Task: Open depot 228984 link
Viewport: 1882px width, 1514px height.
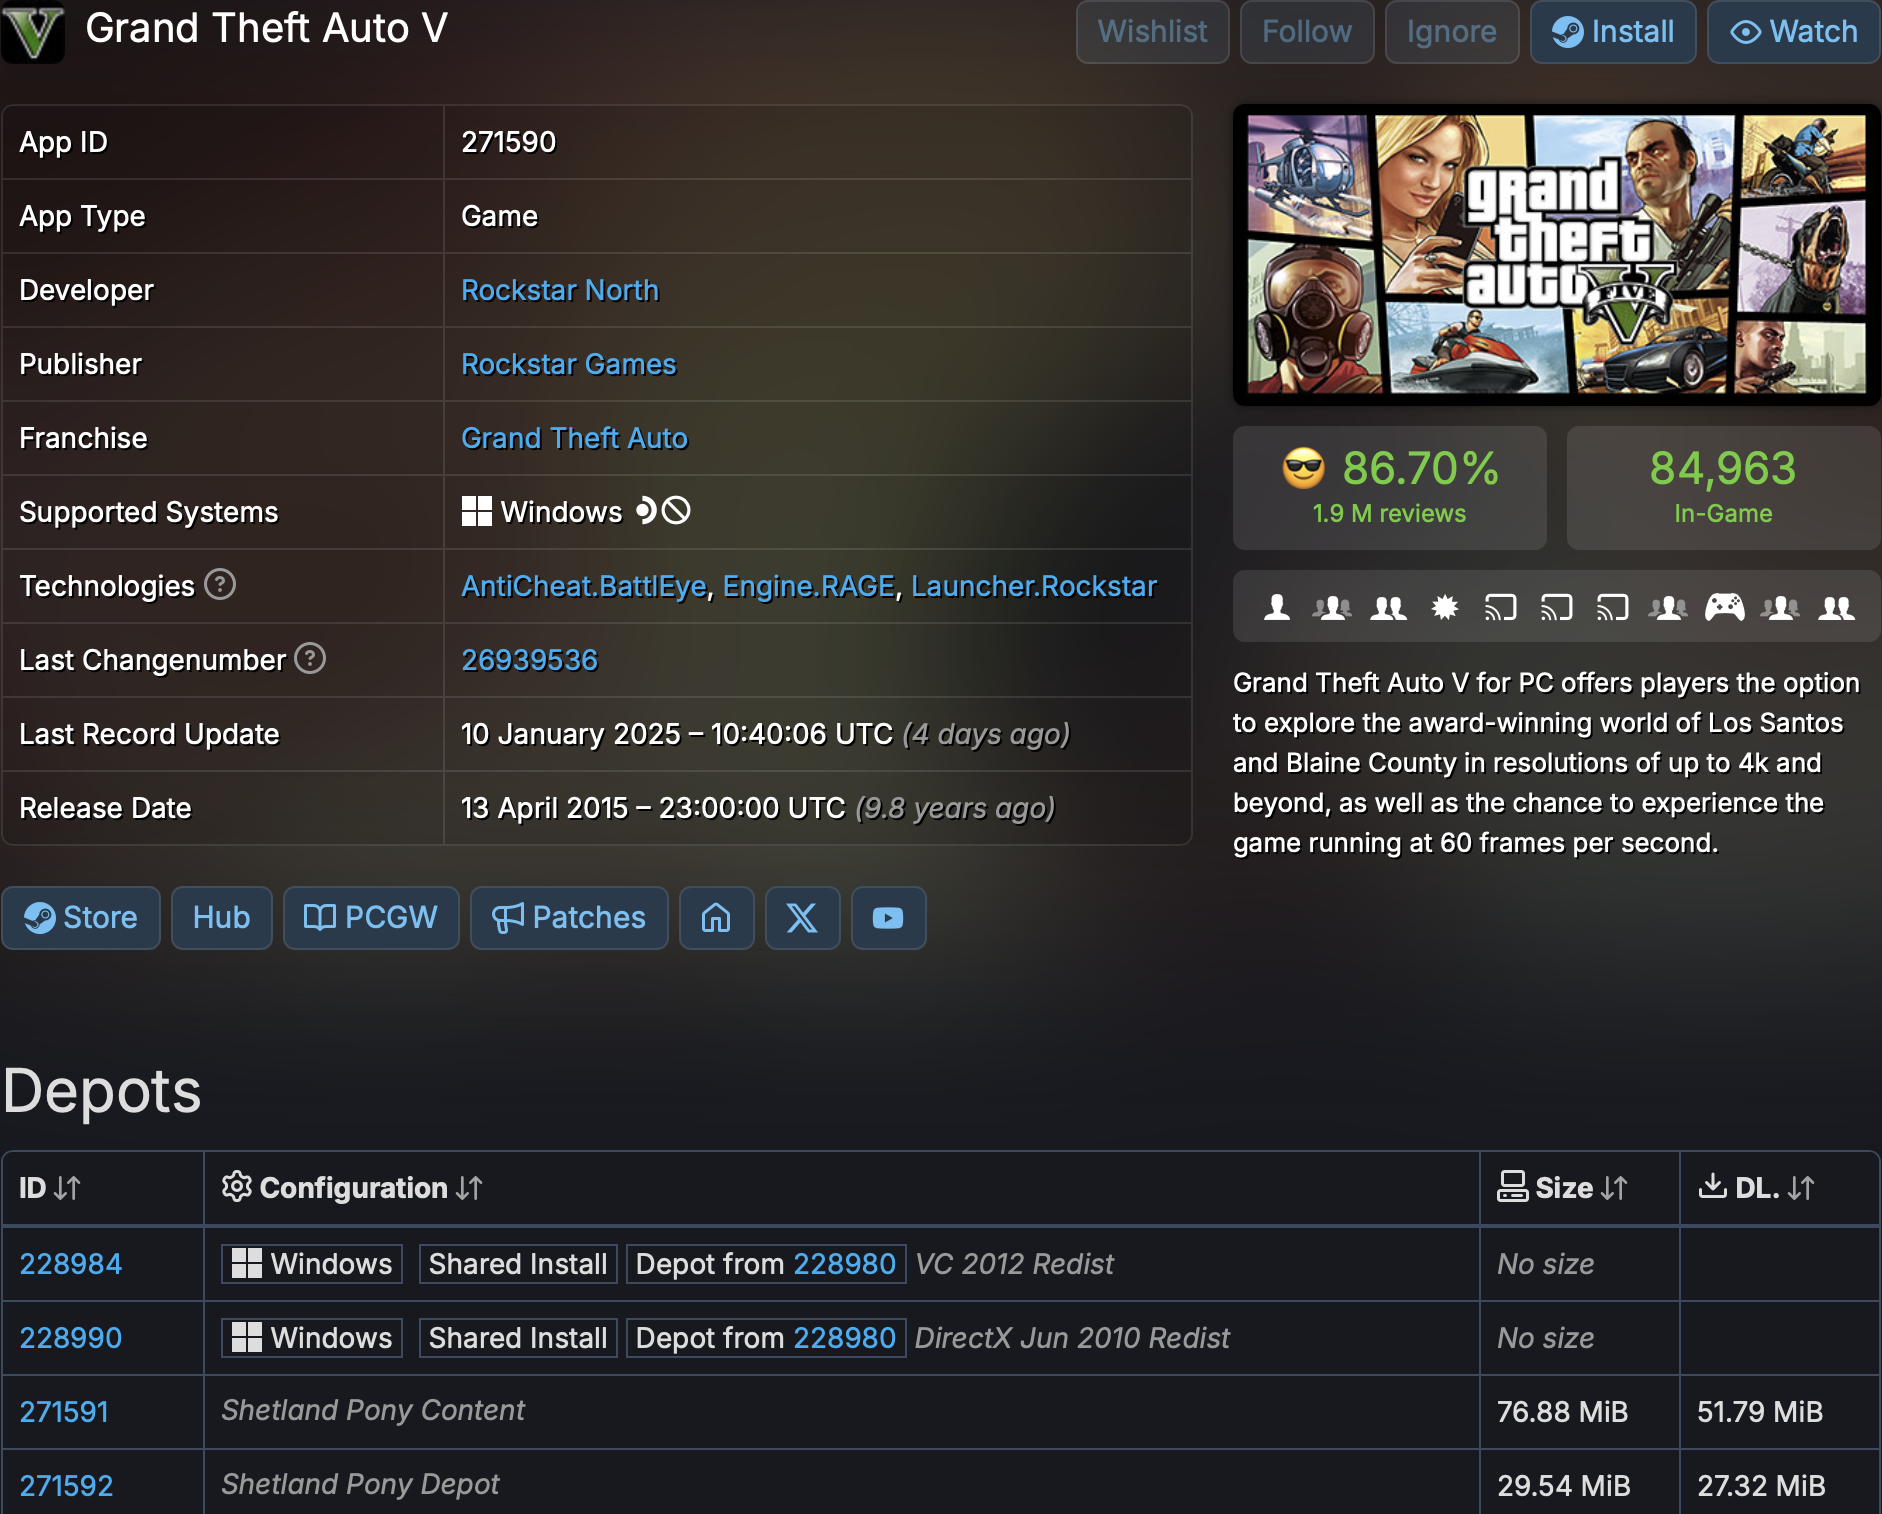Action: [71, 1264]
